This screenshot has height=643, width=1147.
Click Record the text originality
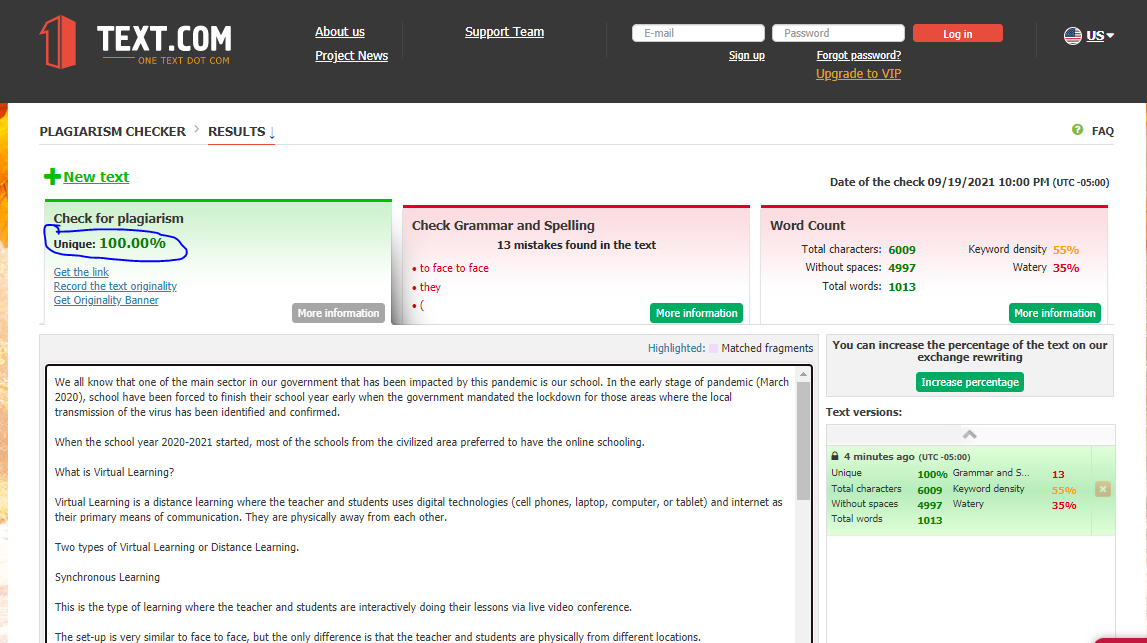click(115, 286)
